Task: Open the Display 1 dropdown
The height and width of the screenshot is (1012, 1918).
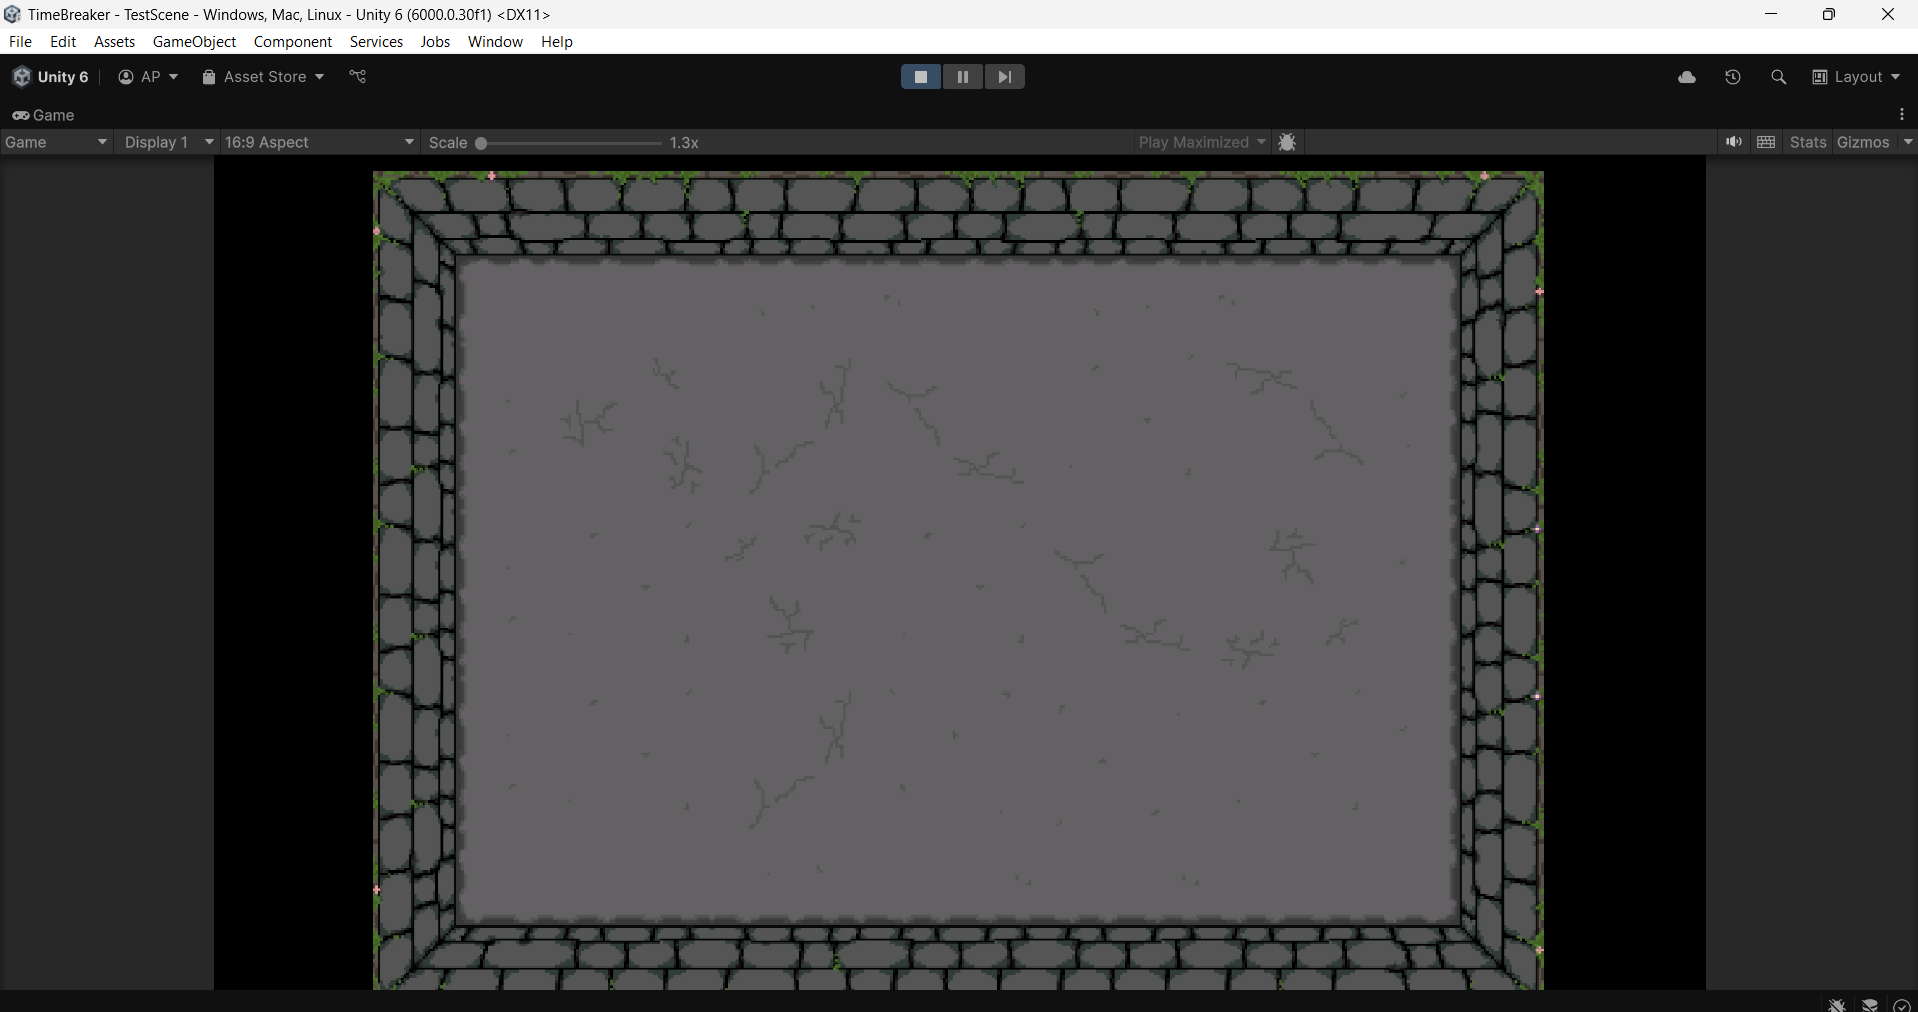Action: [167, 142]
